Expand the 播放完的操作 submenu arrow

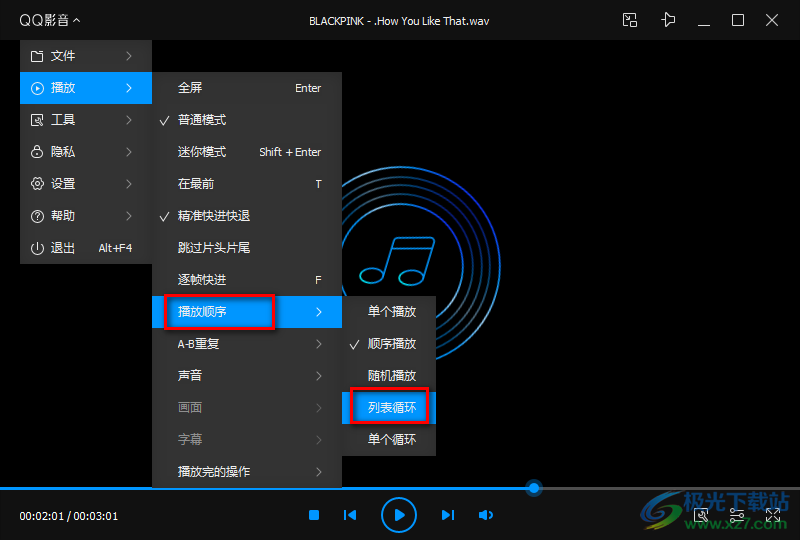click(x=319, y=472)
